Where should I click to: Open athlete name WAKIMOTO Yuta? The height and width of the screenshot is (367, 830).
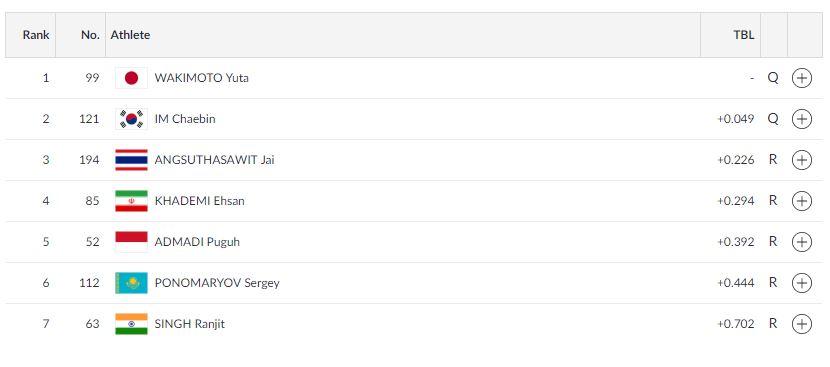pyautogui.click(x=202, y=78)
